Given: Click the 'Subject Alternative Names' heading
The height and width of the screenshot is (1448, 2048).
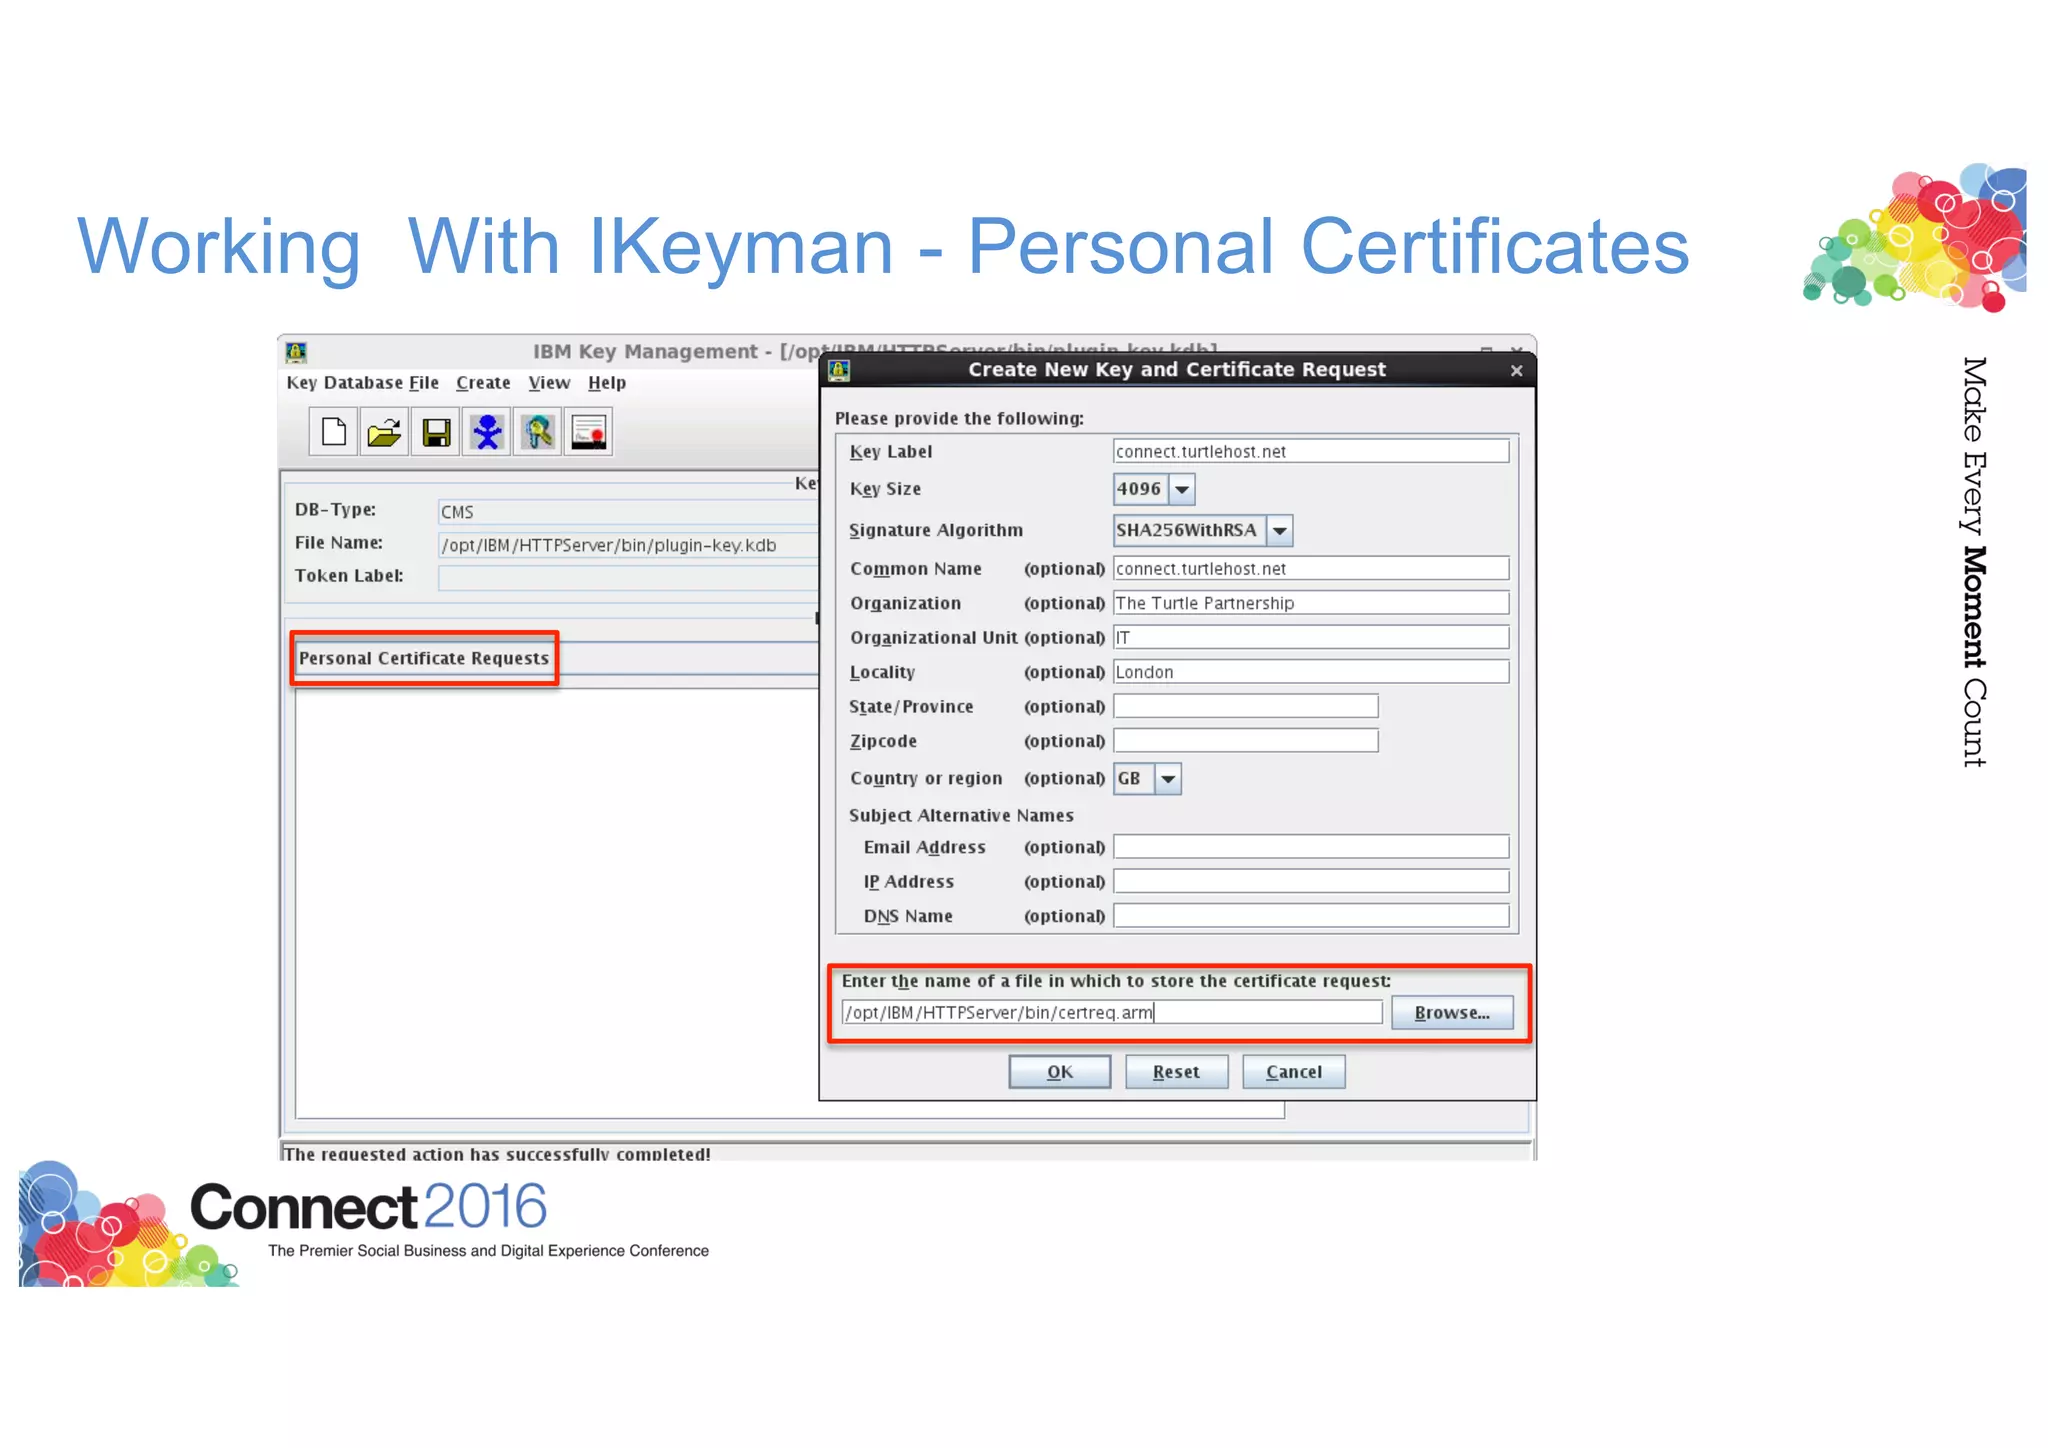Looking at the screenshot, I should 961,815.
